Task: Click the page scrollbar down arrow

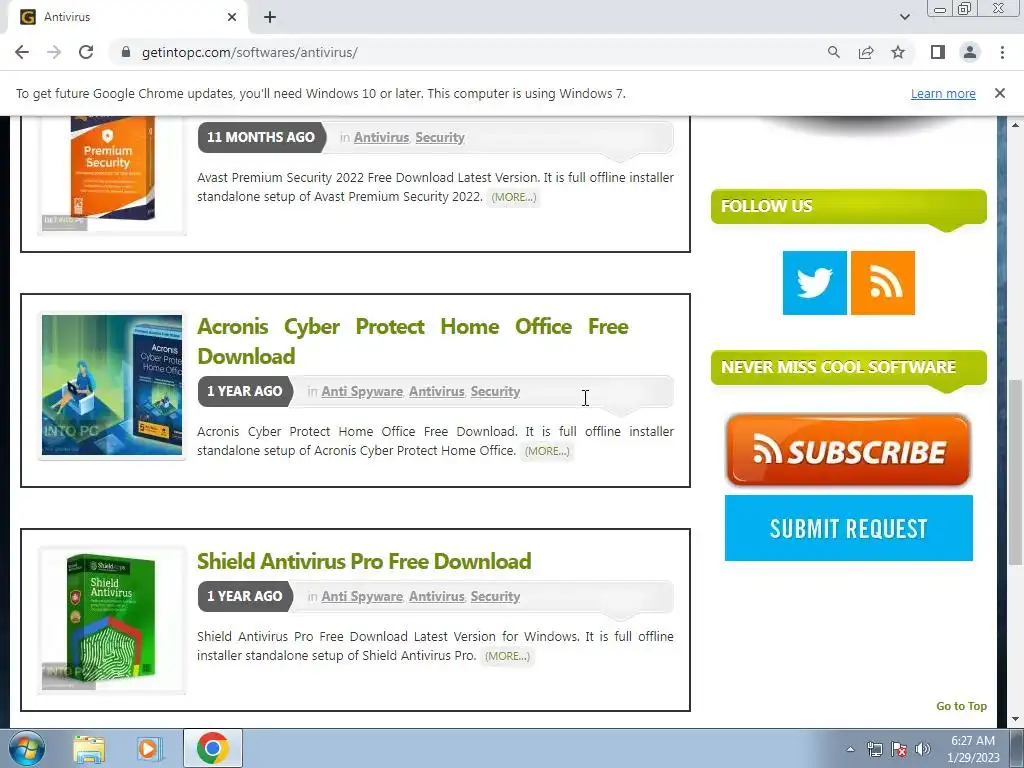Action: pyautogui.click(x=1016, y=720)
